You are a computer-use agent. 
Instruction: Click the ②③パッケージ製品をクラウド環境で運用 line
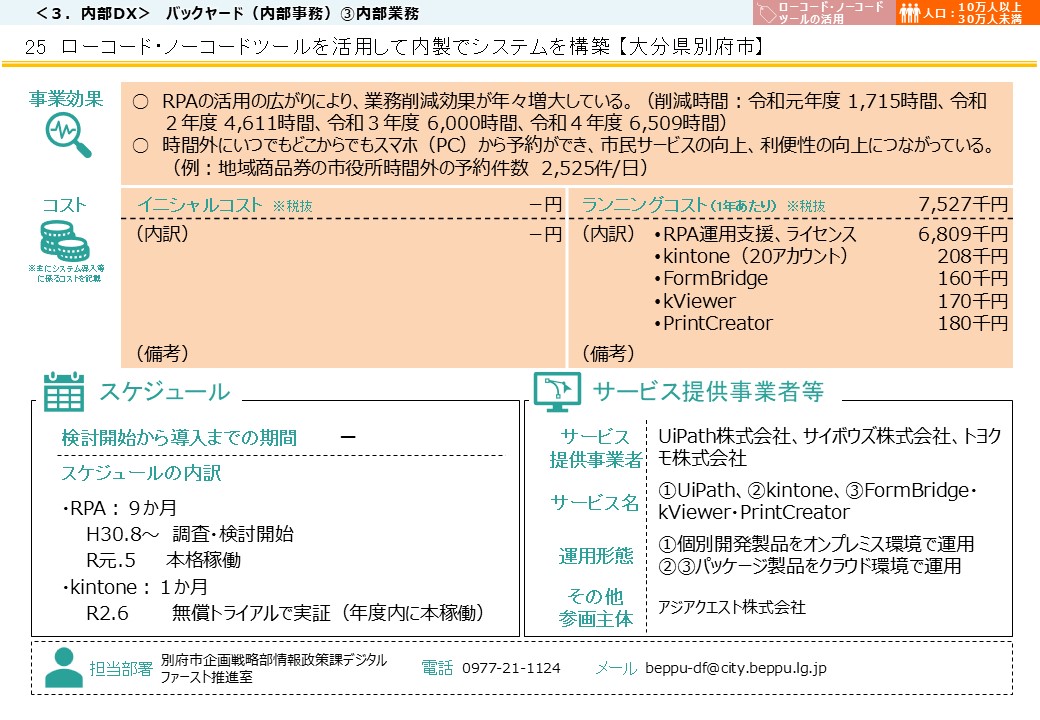point(809,566)
